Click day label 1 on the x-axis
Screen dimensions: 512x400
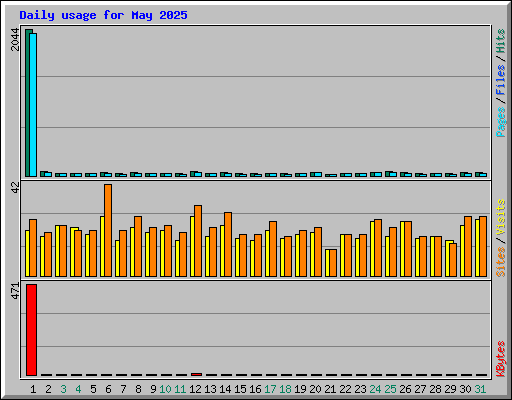coord(33,389)
